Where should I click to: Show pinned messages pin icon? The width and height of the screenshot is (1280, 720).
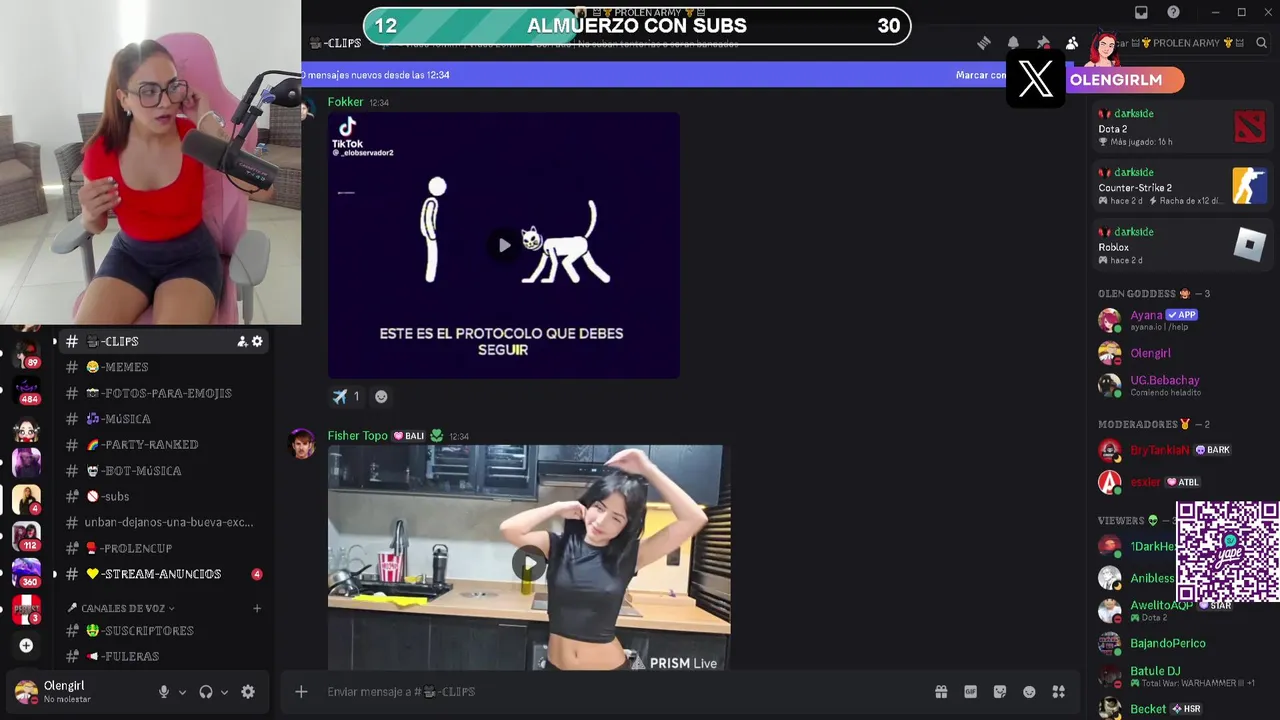point(1042,43)
